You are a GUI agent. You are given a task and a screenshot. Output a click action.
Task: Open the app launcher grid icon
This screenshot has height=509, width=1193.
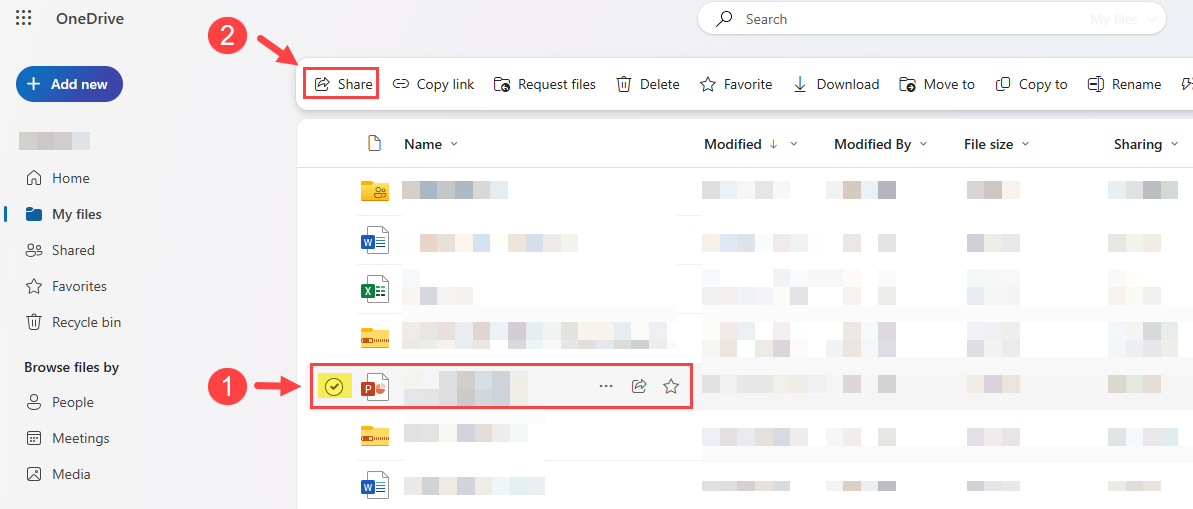(24, 18)
